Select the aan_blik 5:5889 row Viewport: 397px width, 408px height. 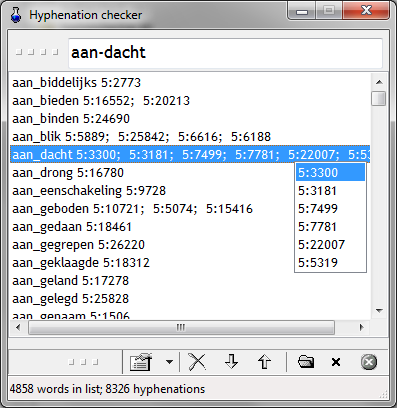pyautogui.click(x=190, y=137)
